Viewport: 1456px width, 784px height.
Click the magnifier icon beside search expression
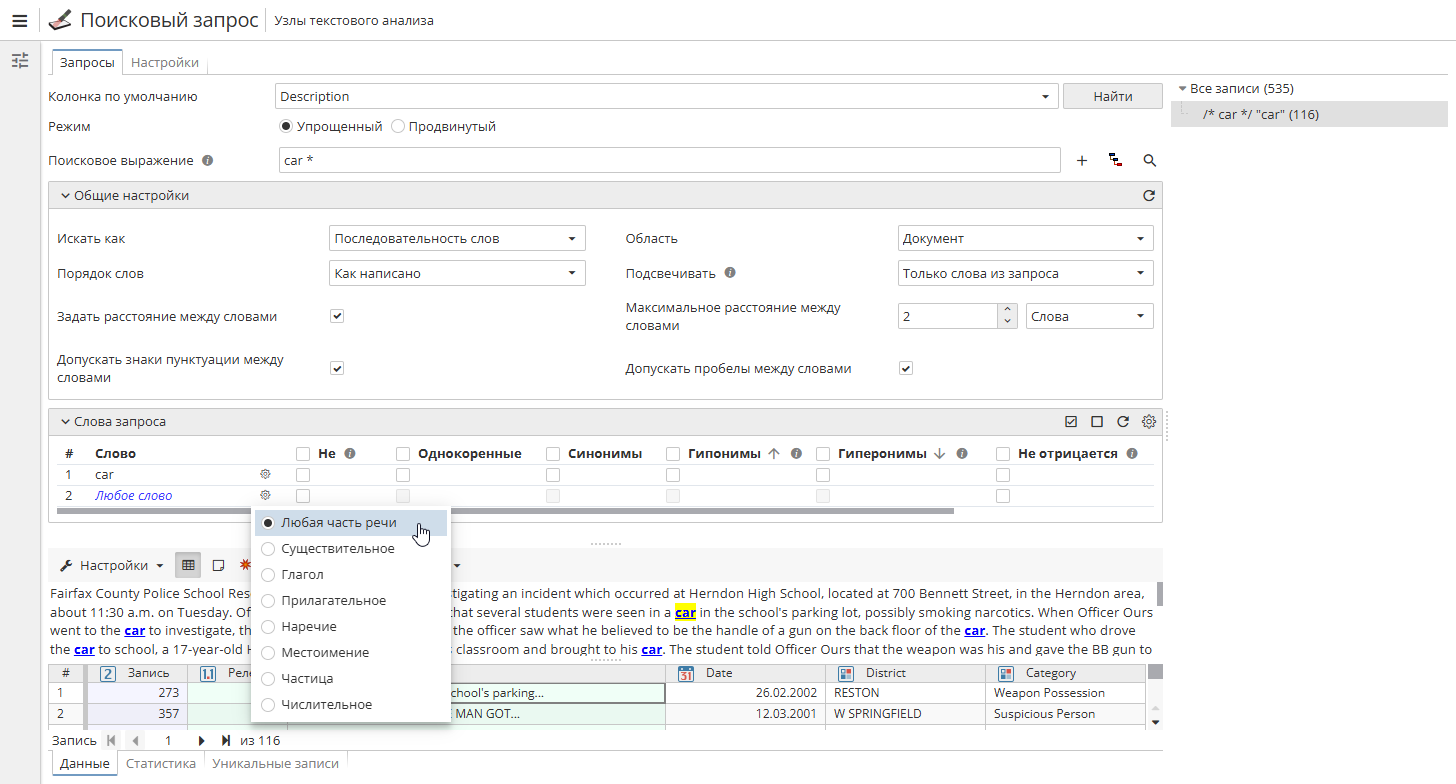pos(1149,160)
